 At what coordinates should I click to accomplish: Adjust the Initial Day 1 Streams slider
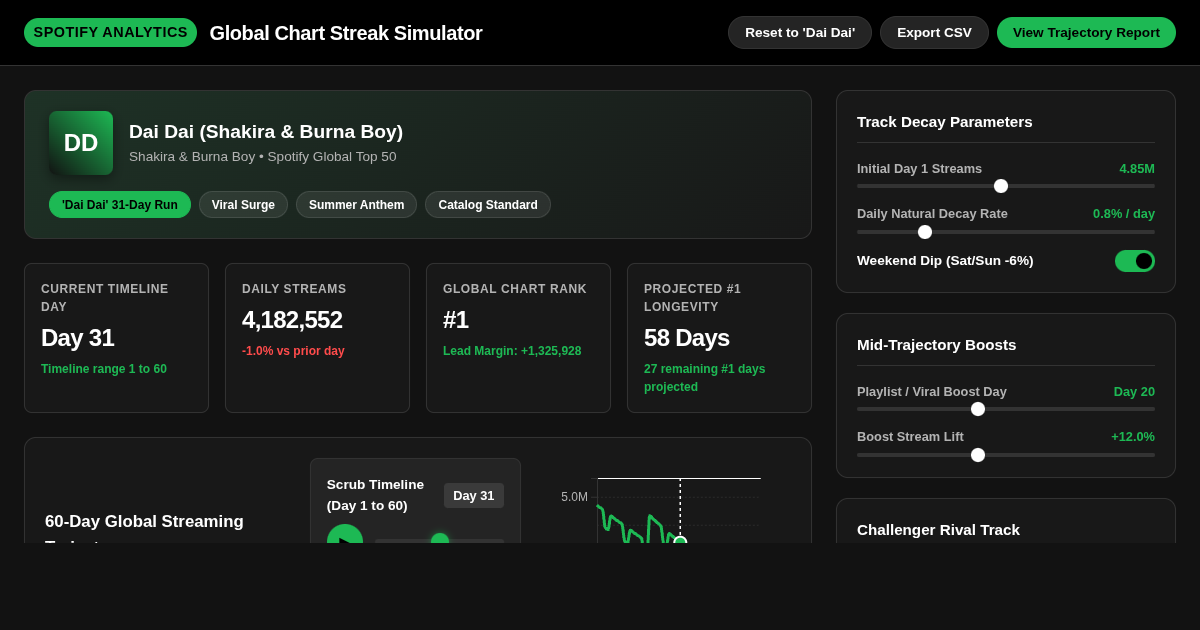tap(1006, 186)
